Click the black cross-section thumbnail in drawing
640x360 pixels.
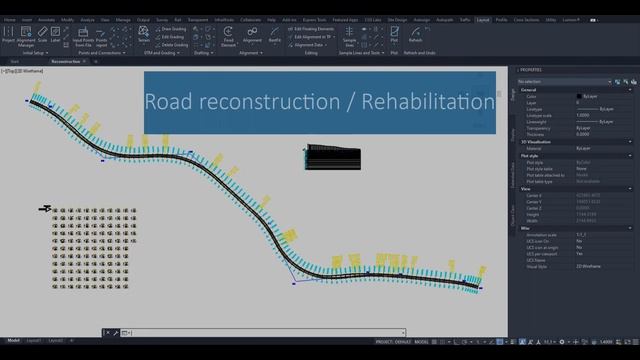click(332, 157)
